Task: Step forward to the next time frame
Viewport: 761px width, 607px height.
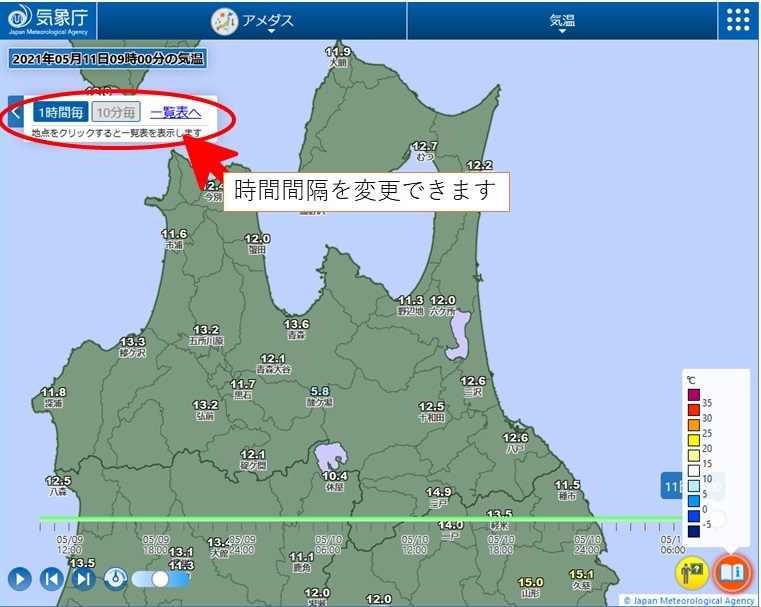Action: tap(83, 579)
